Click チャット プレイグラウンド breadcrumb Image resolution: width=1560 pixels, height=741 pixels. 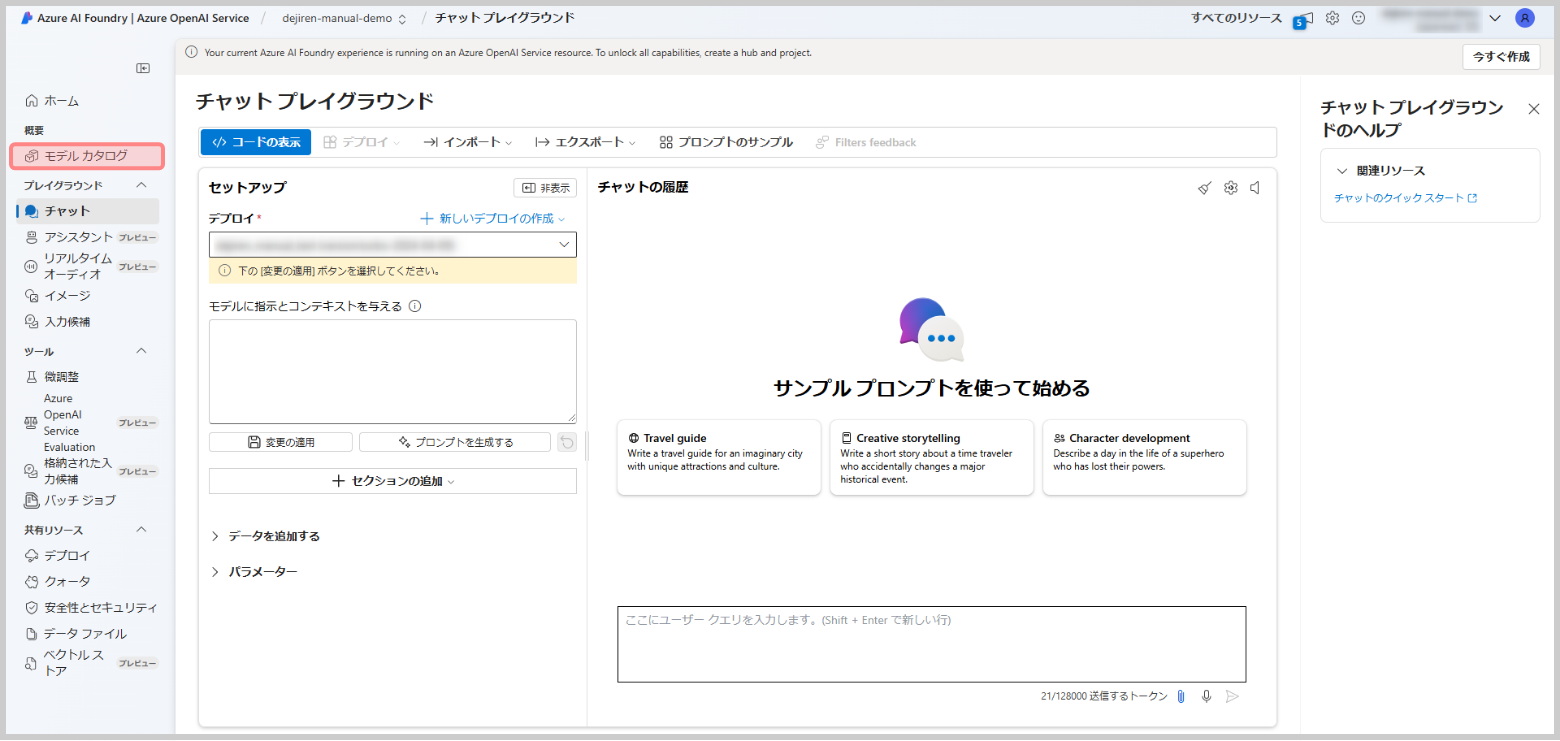click(x=505, y=18)
